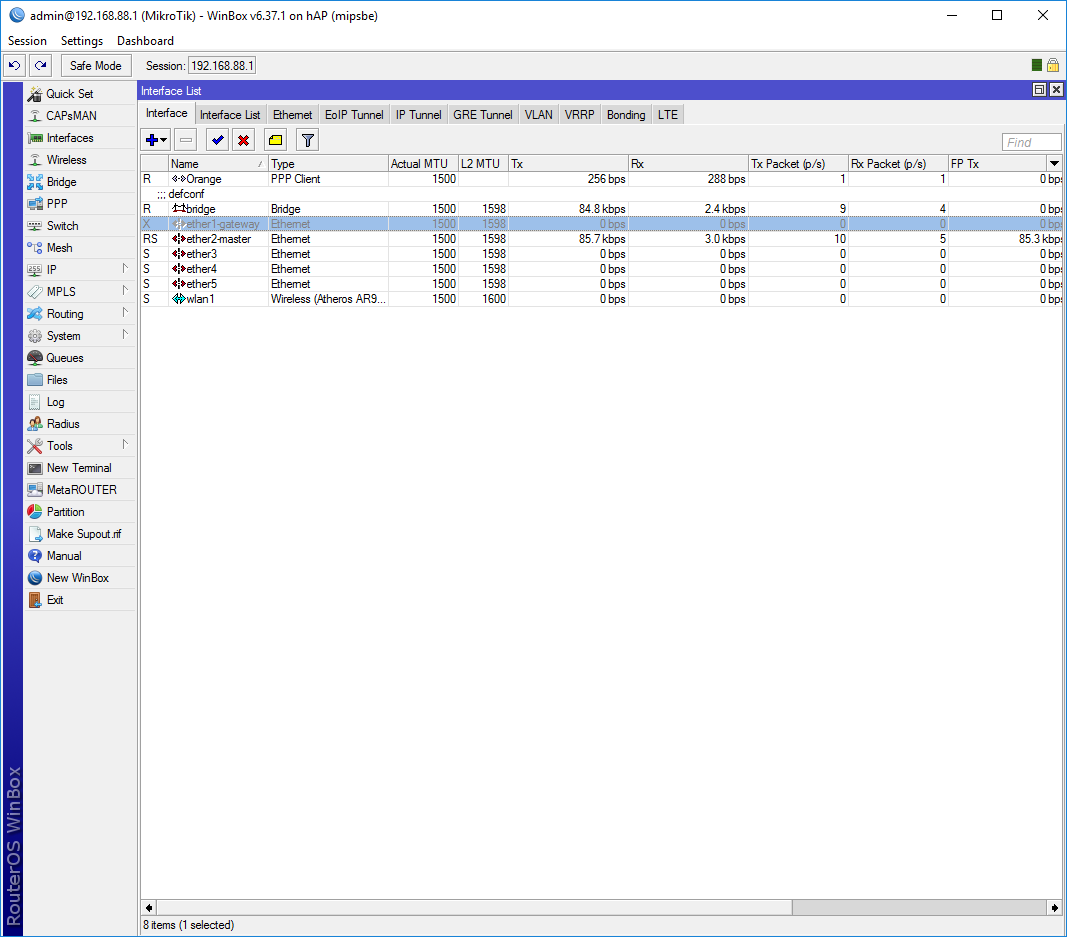This screenshot has height=937, width=1067.
Task: Open MetaROUTER in sidebar
Action: click(x=81, y=490)
